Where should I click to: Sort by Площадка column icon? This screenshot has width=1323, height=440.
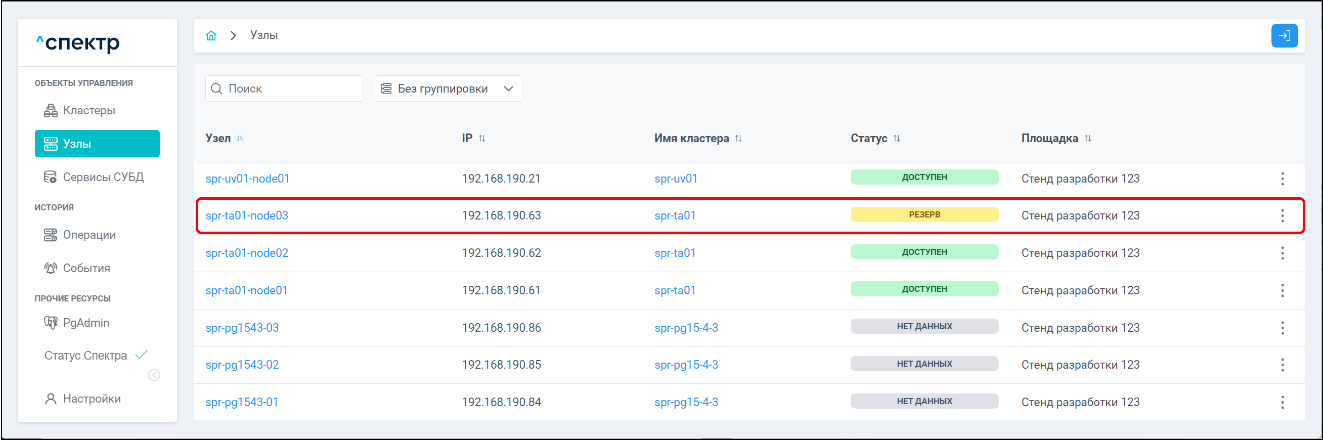[x=1088, y=138]
